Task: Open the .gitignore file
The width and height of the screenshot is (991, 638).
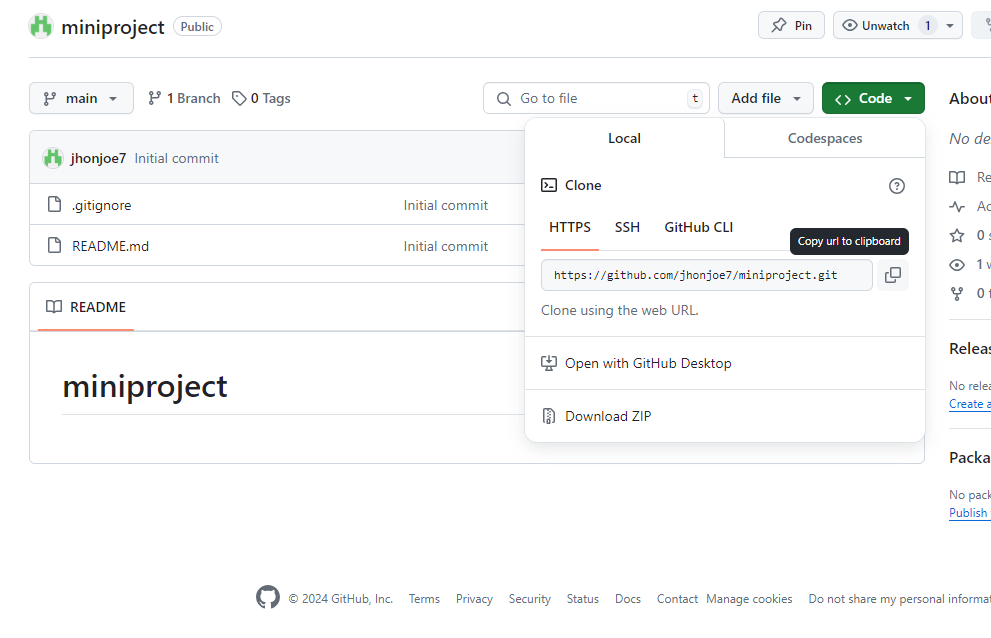Action: pyautogui.click(x=101, y=206)
